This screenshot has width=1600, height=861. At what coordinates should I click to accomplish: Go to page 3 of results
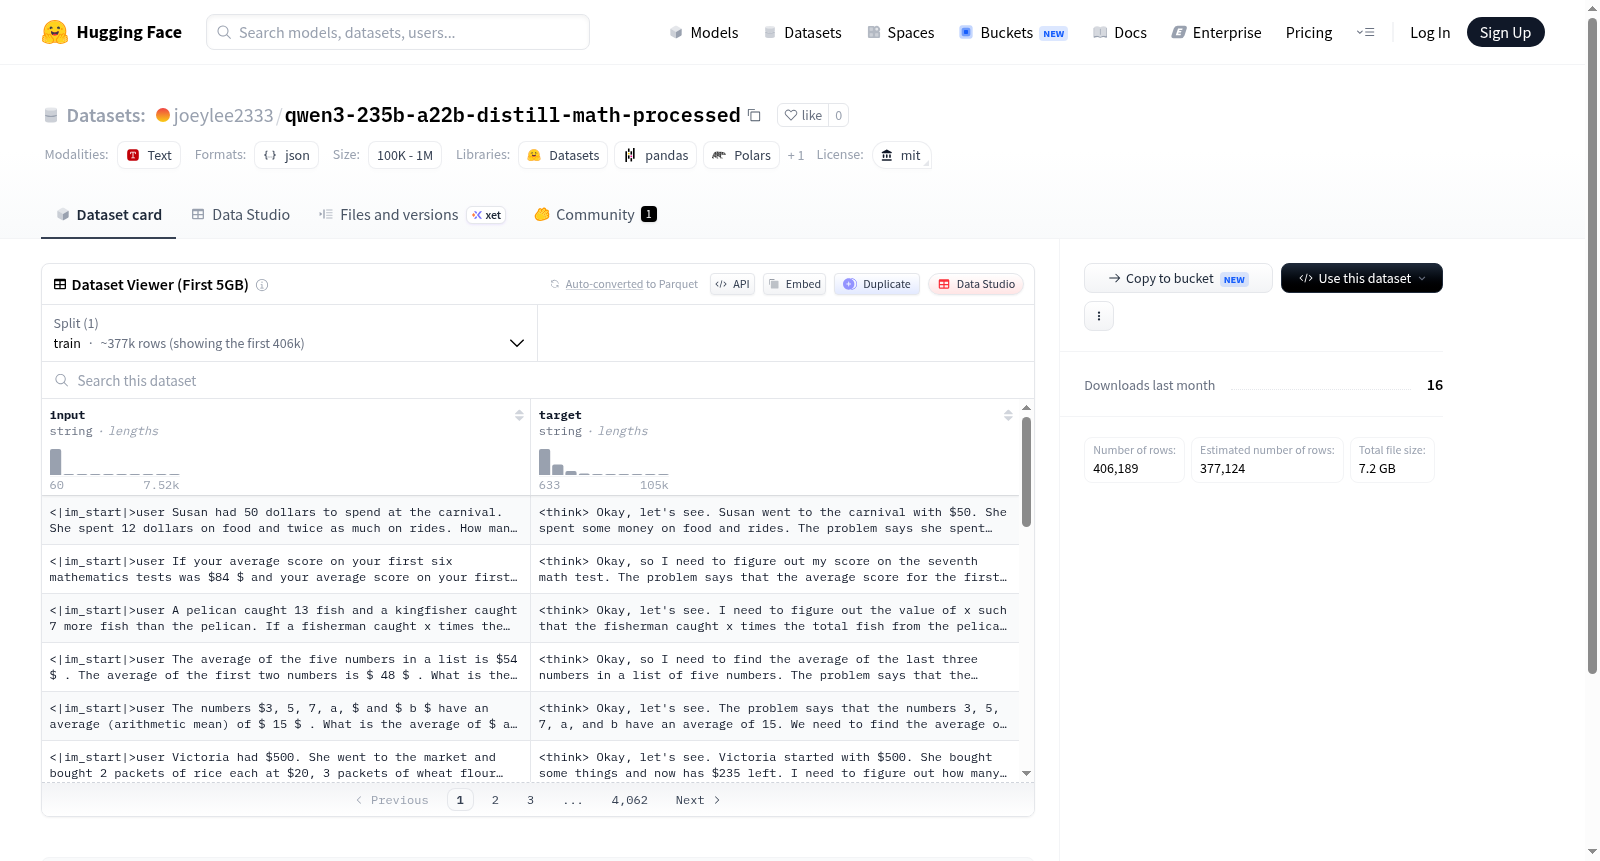pyautogui.click(x=530, y=800)
